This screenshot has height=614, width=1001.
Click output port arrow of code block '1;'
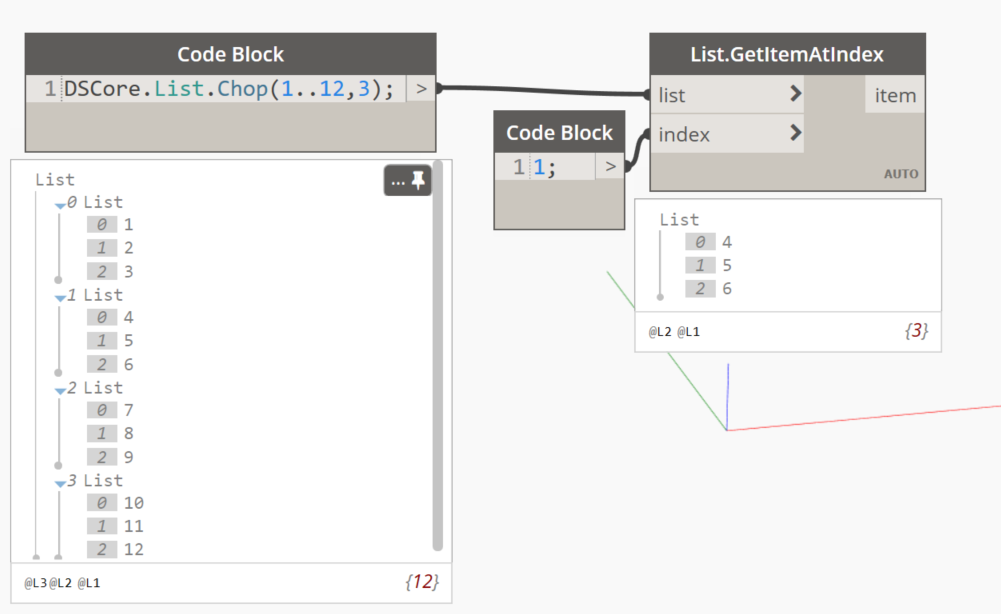click(x=610, y=167)
